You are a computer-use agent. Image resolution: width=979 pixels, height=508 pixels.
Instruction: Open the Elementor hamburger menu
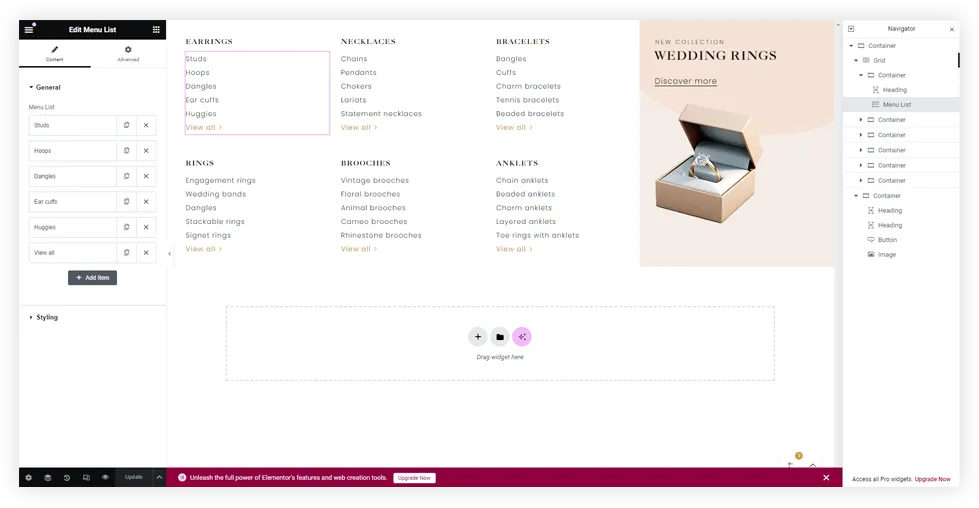coord(29,30)
